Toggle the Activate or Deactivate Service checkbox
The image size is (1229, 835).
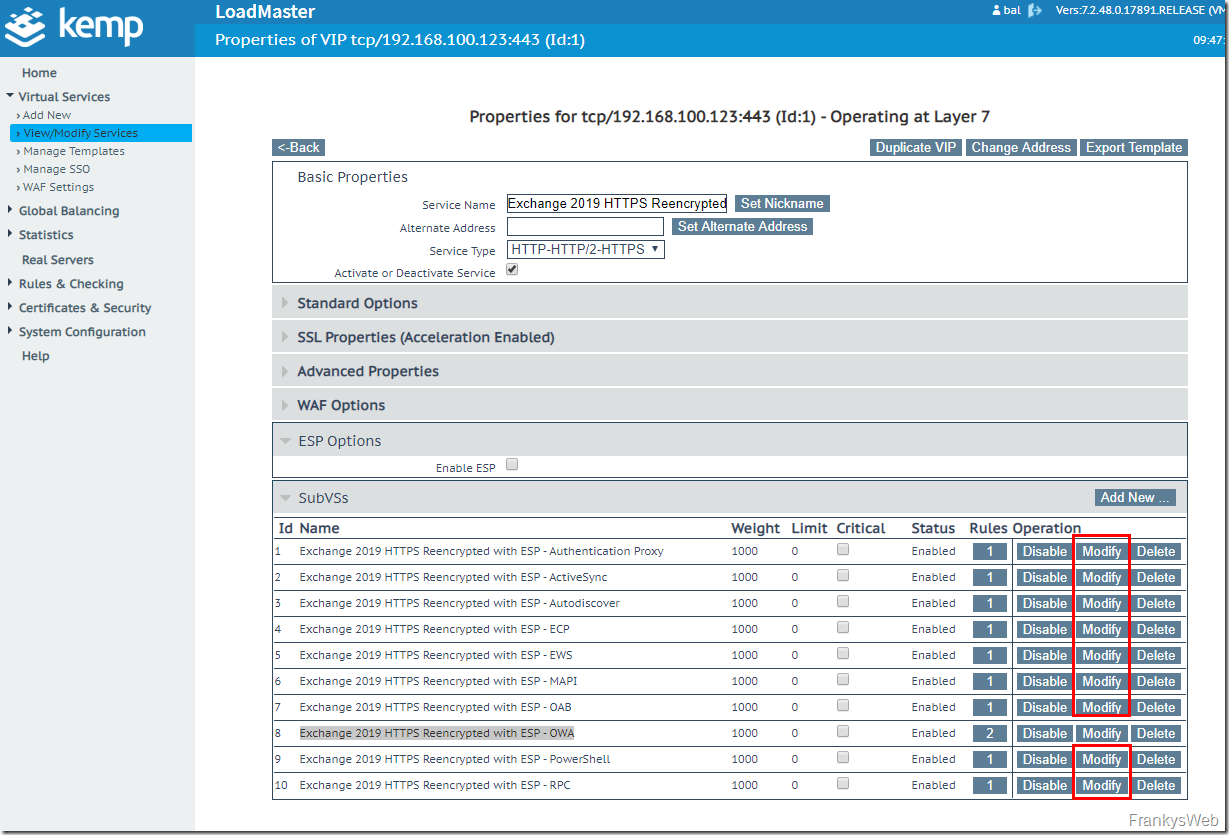click(x=512, y=270)
